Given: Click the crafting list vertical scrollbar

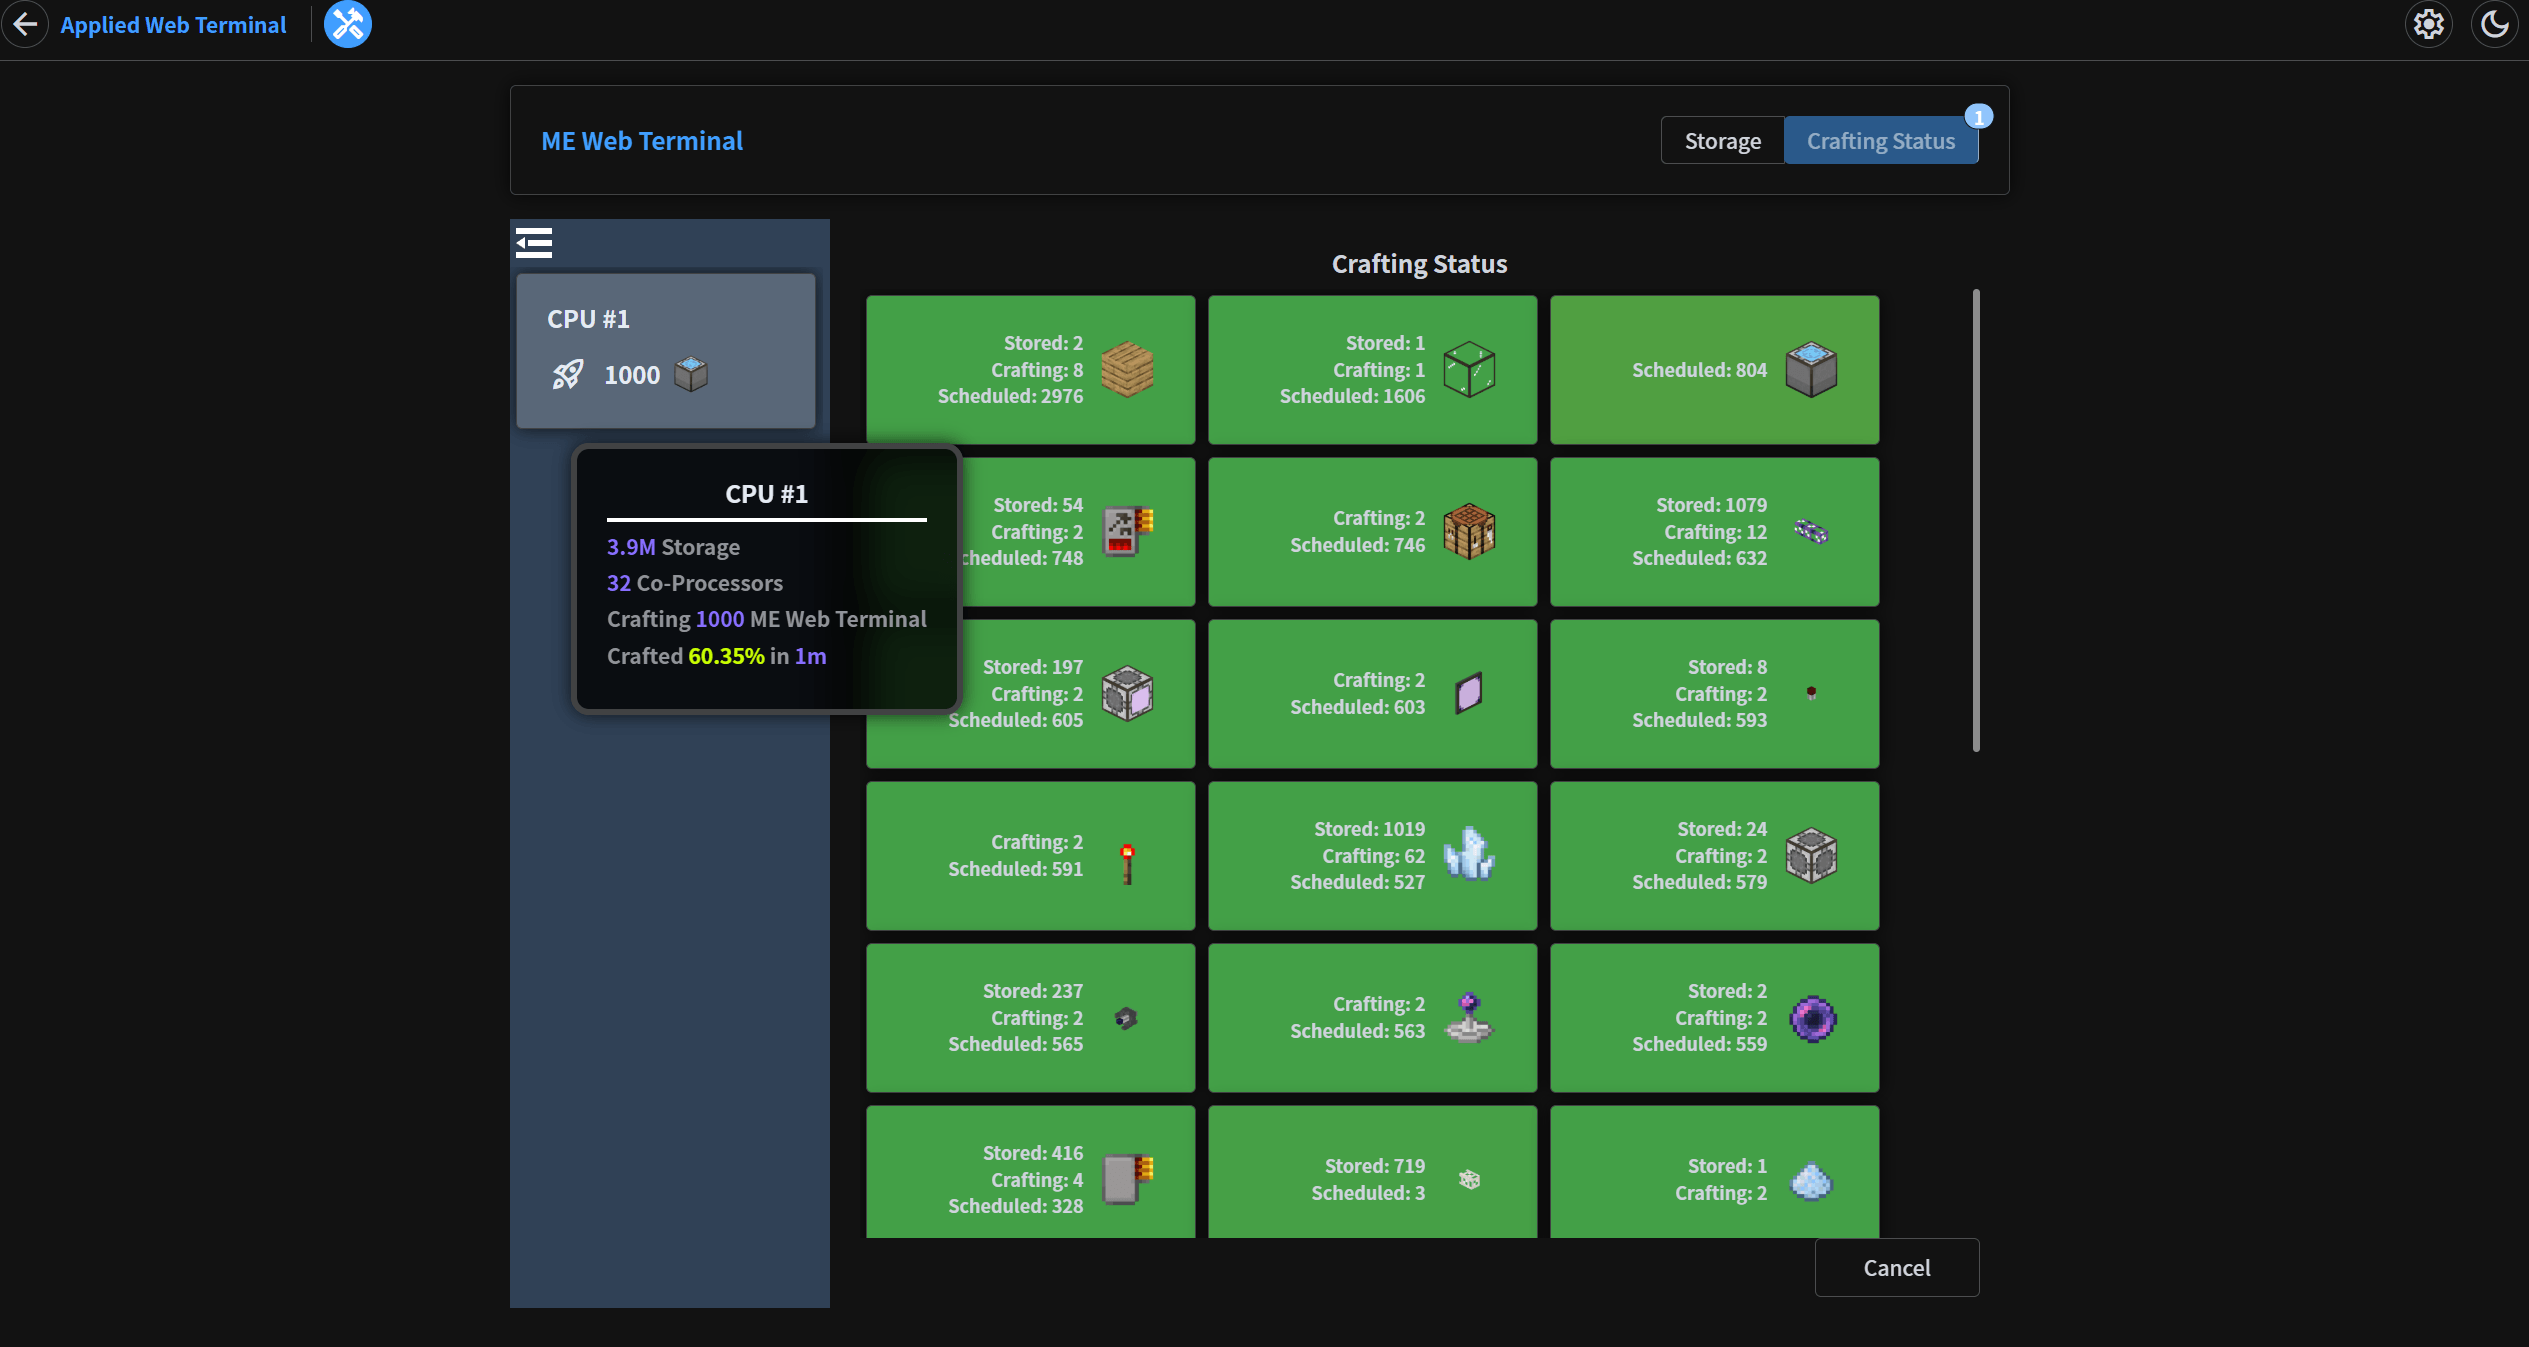Looking at the screenshot, I should [x=1976, y=520].
